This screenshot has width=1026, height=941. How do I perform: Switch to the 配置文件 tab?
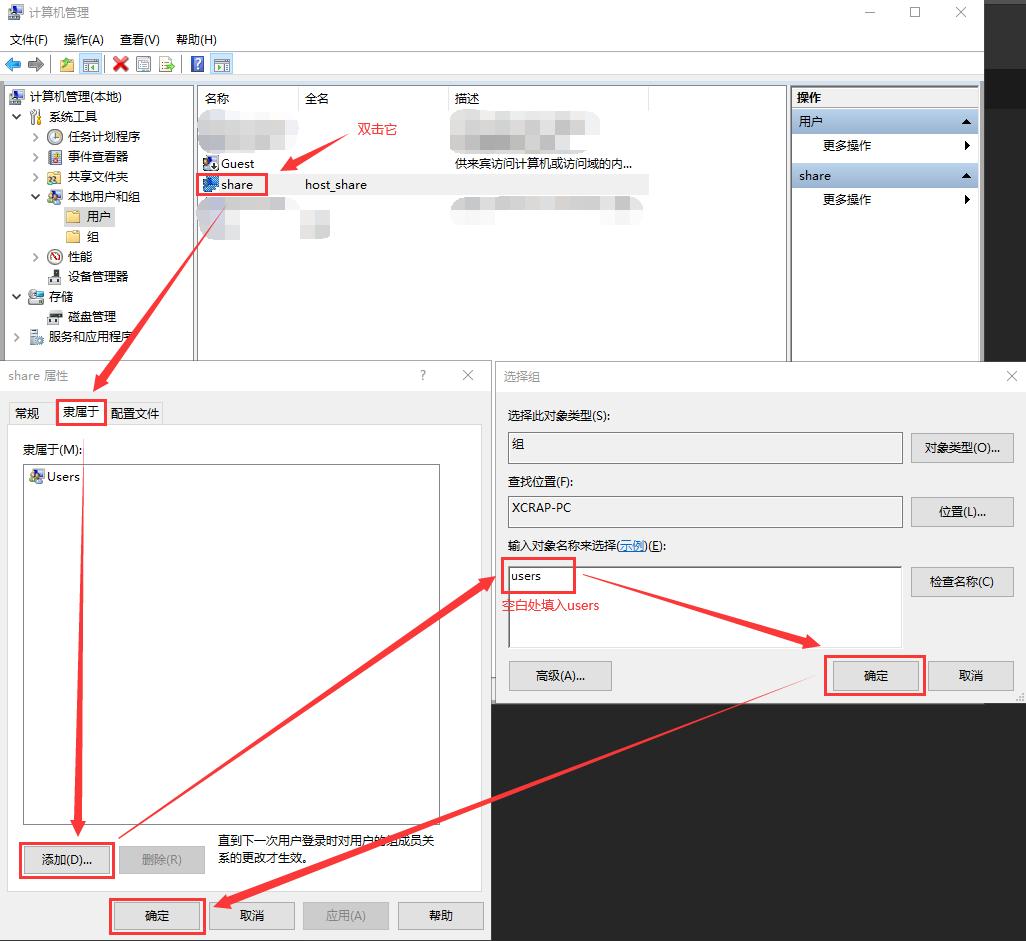[x=135, y=411]
